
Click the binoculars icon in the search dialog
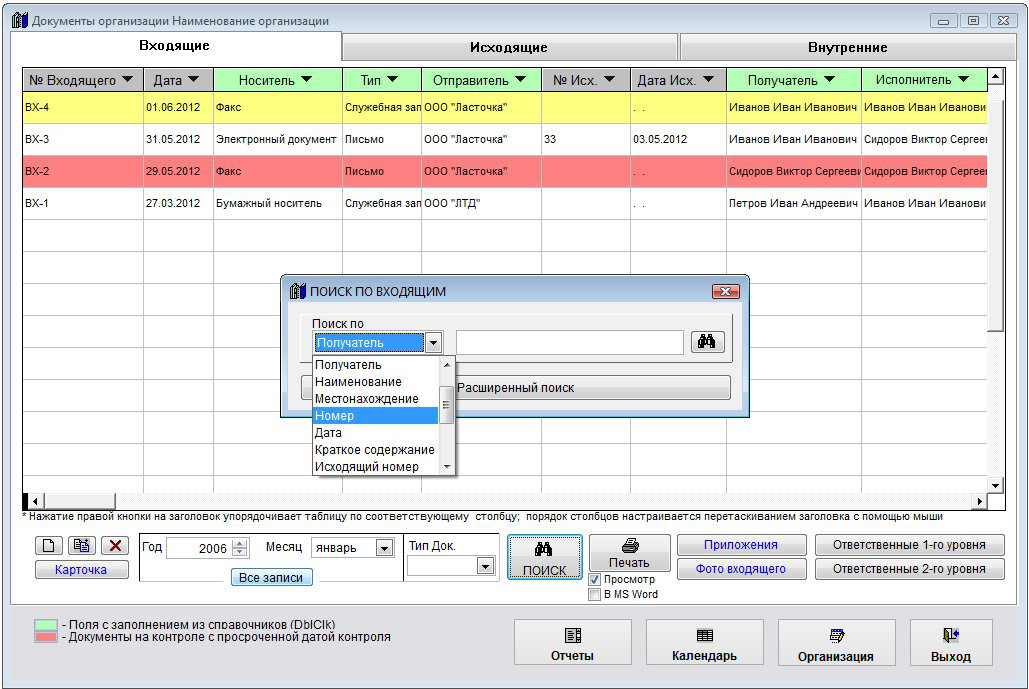[707, 342]
